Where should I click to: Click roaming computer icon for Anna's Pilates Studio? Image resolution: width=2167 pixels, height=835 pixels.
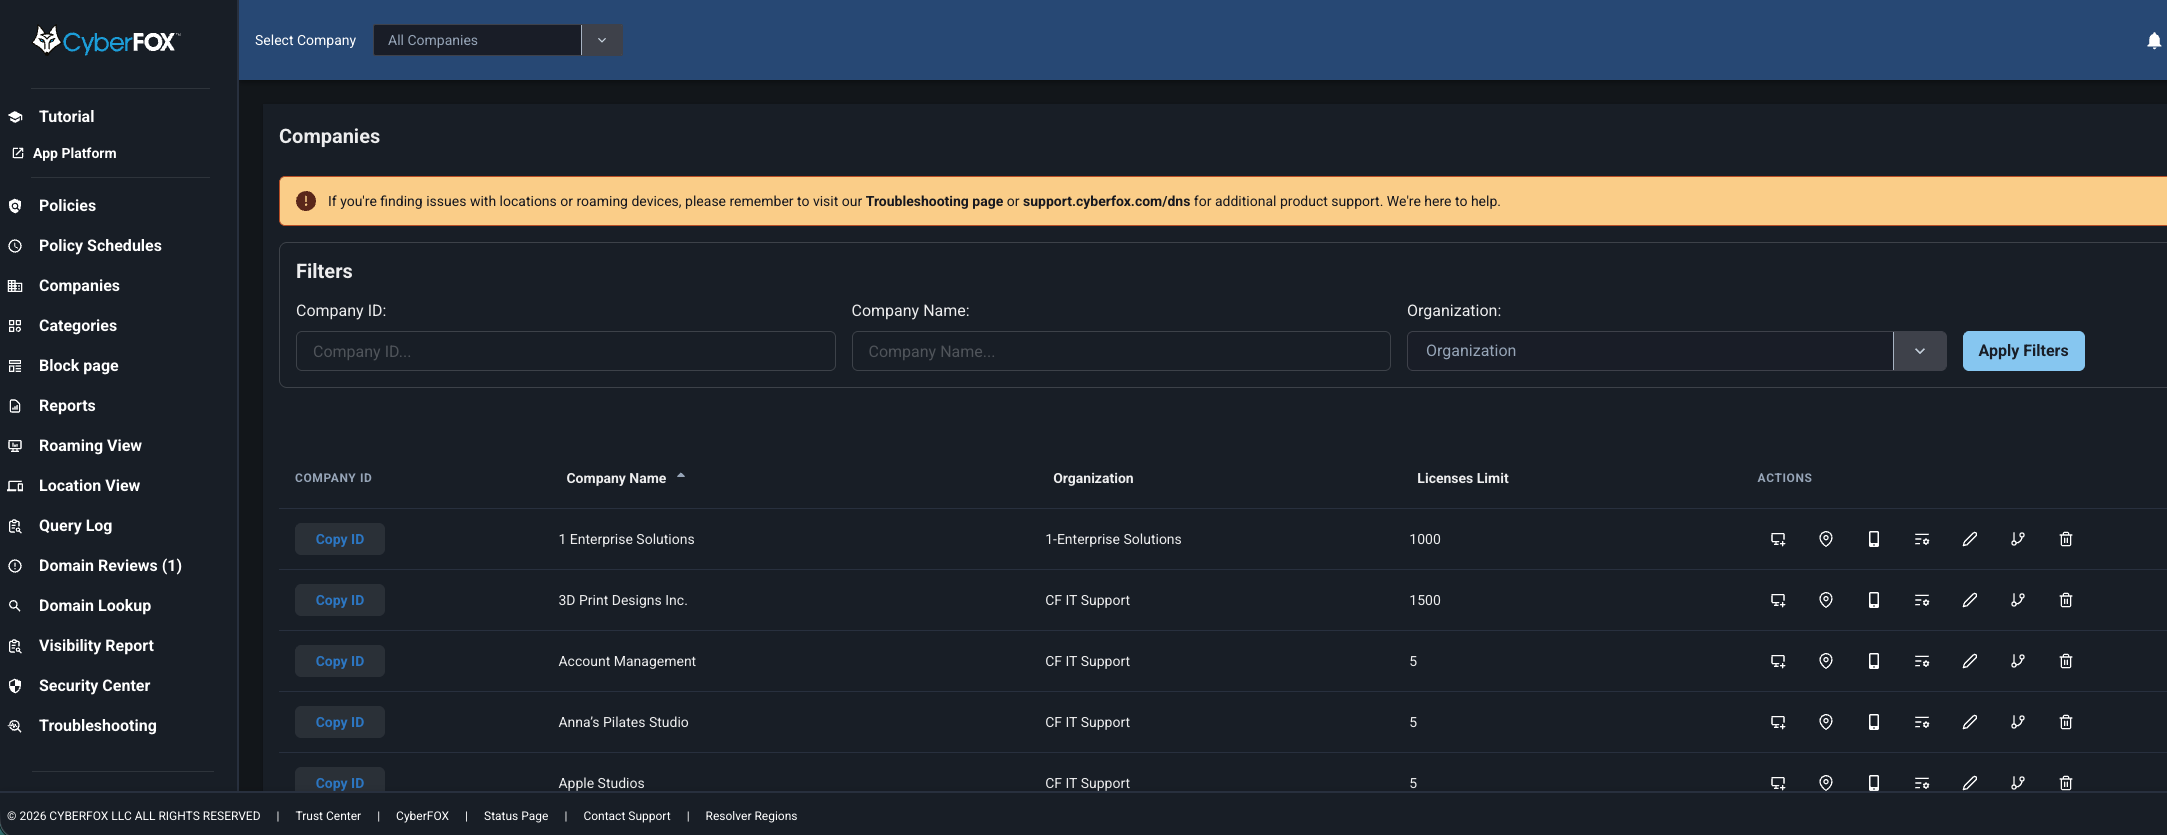pyautogui.click(x=1778, y=722)
